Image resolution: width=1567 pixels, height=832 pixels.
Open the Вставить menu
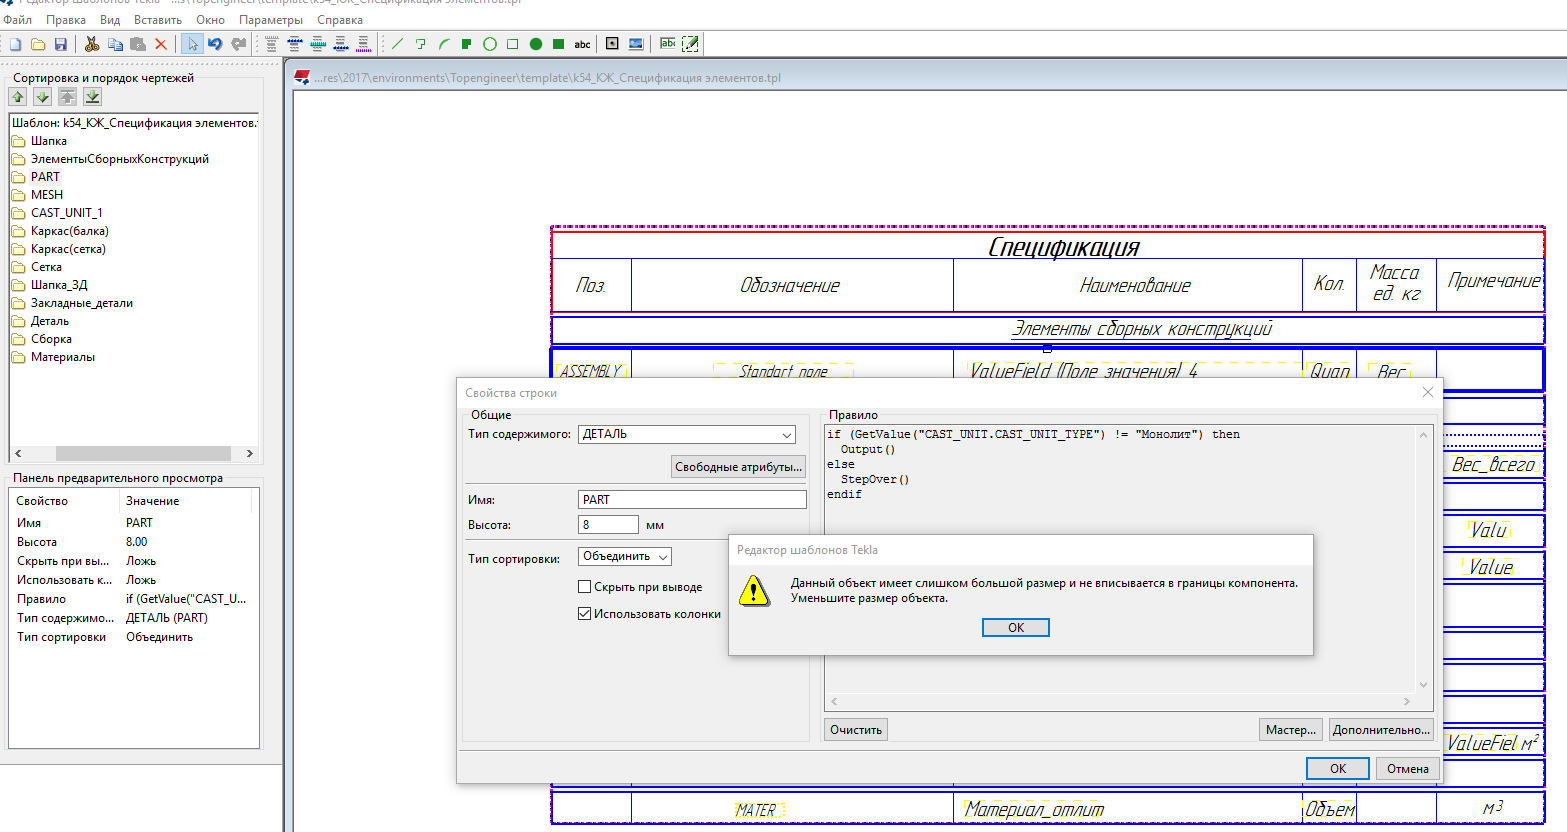click(x=158, y=20)
